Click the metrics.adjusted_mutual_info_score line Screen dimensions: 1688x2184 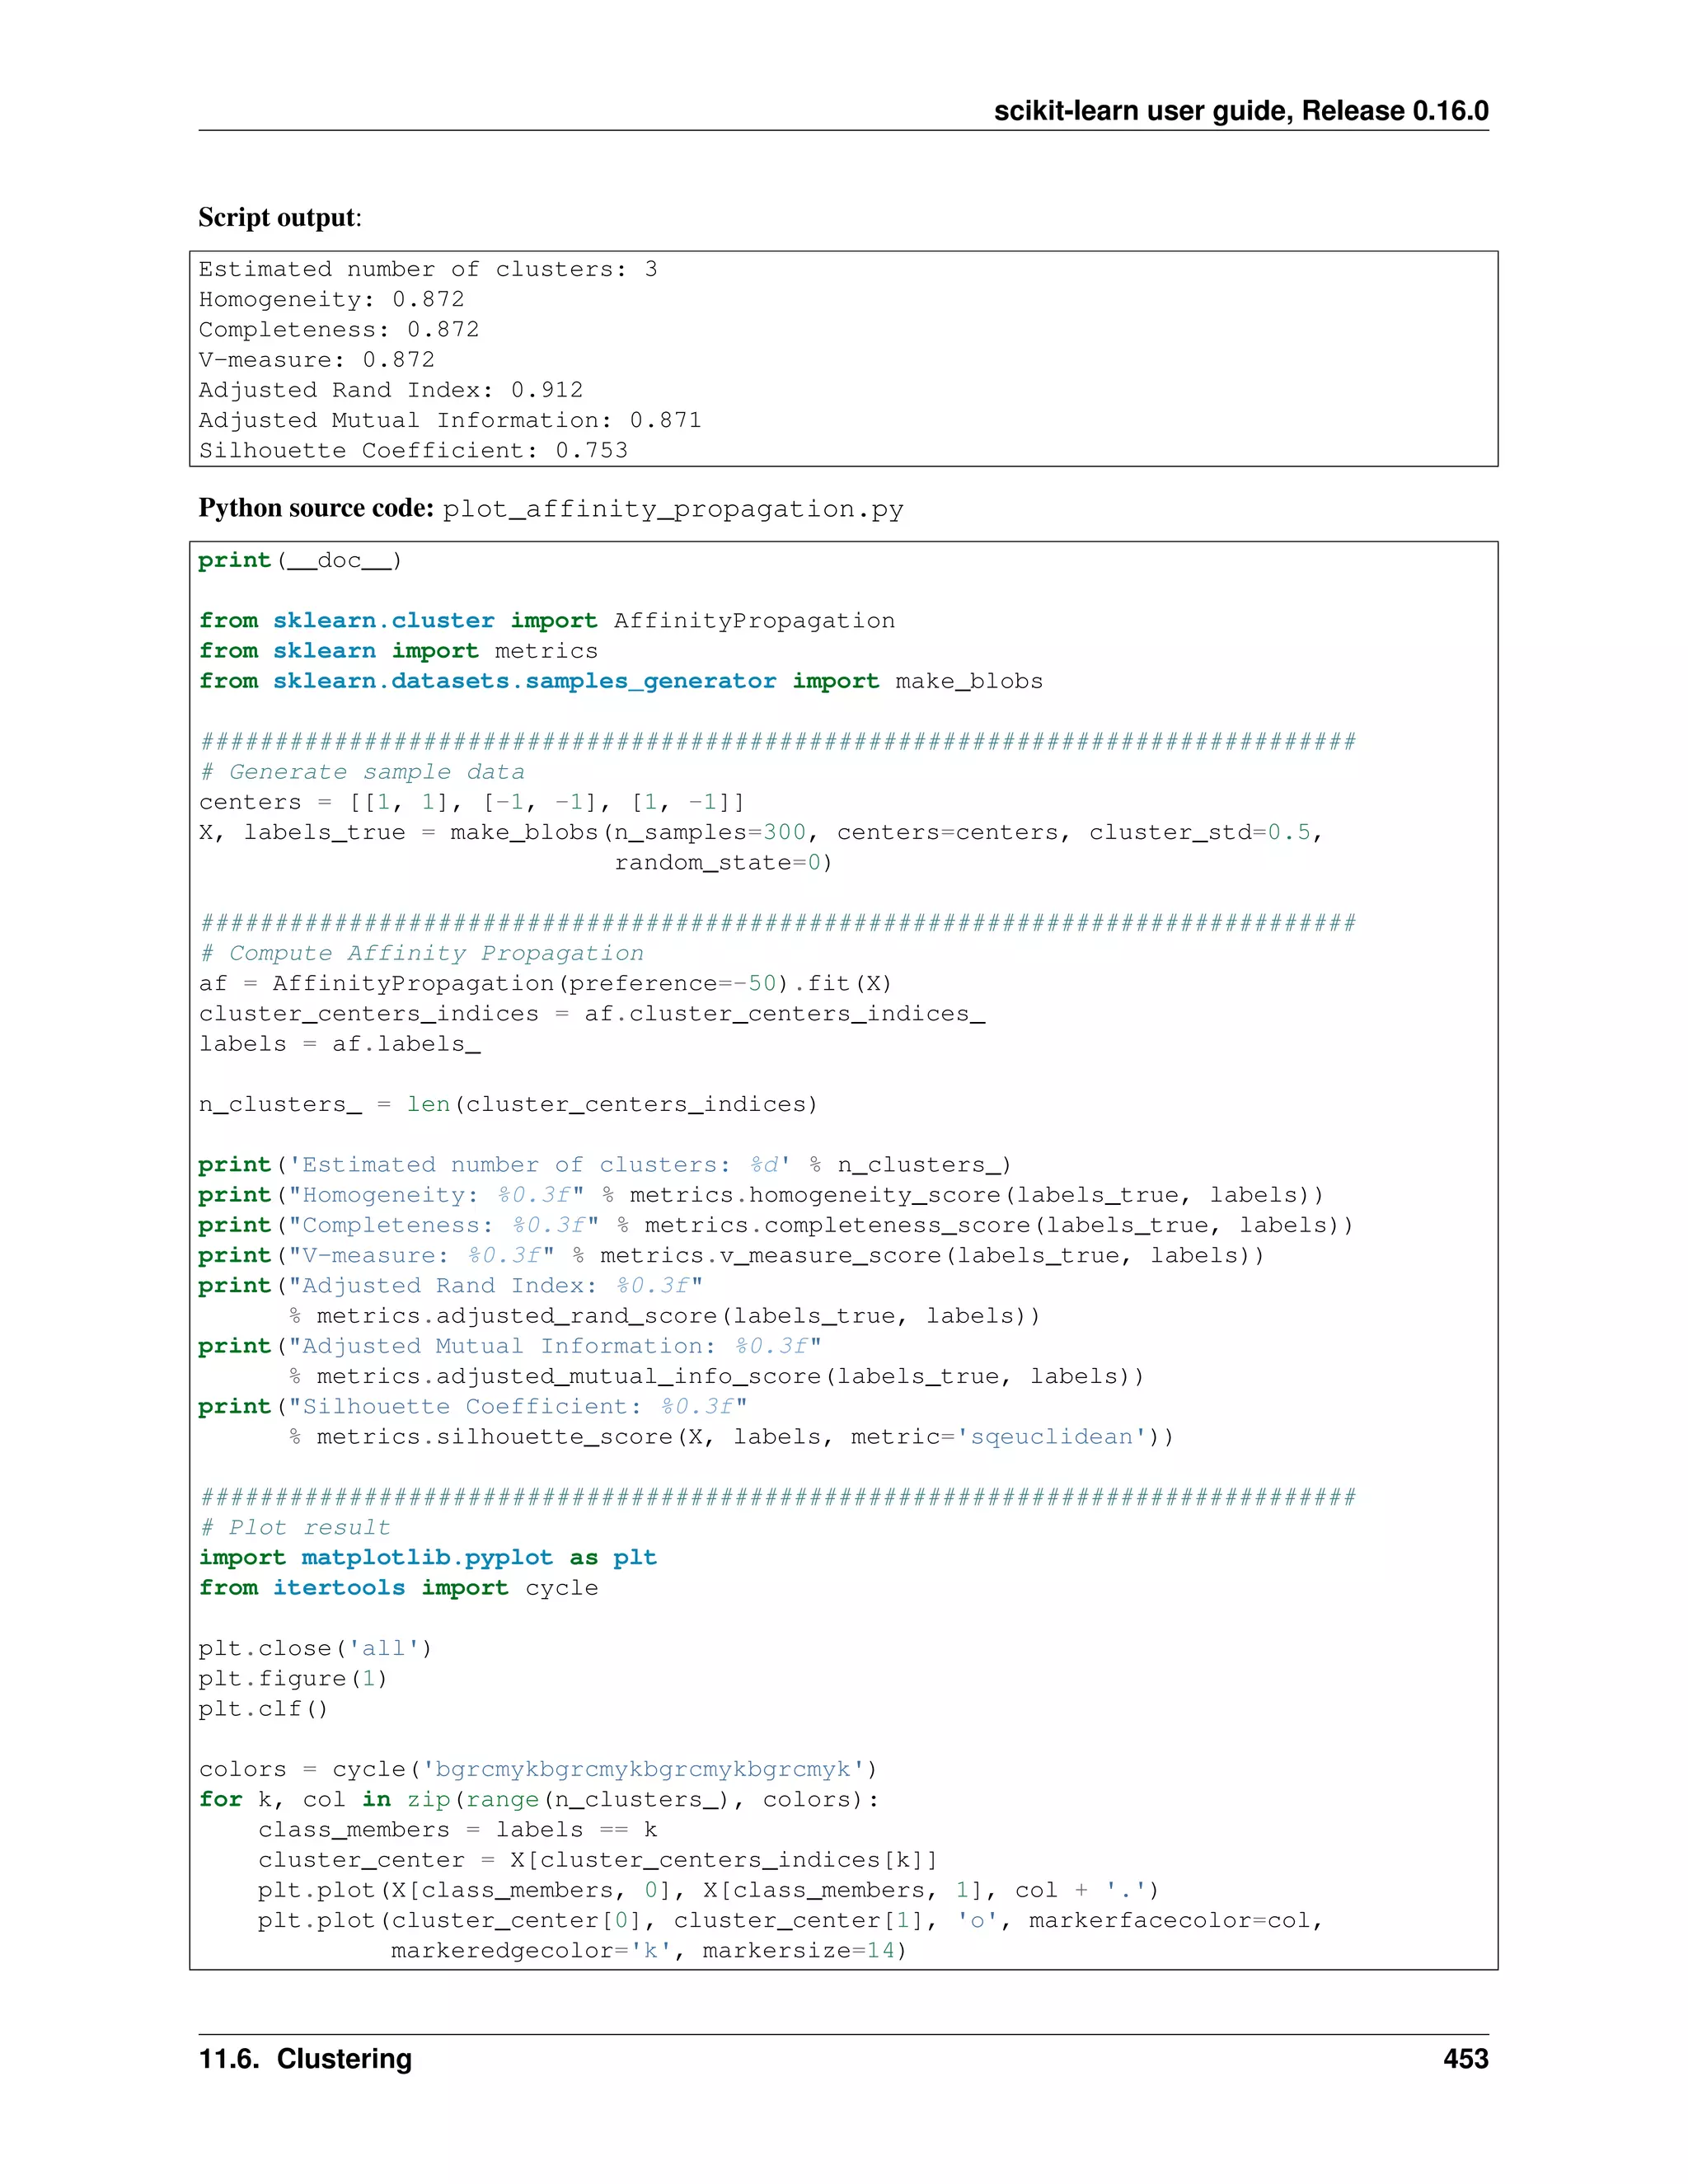tap(716, 1376)
